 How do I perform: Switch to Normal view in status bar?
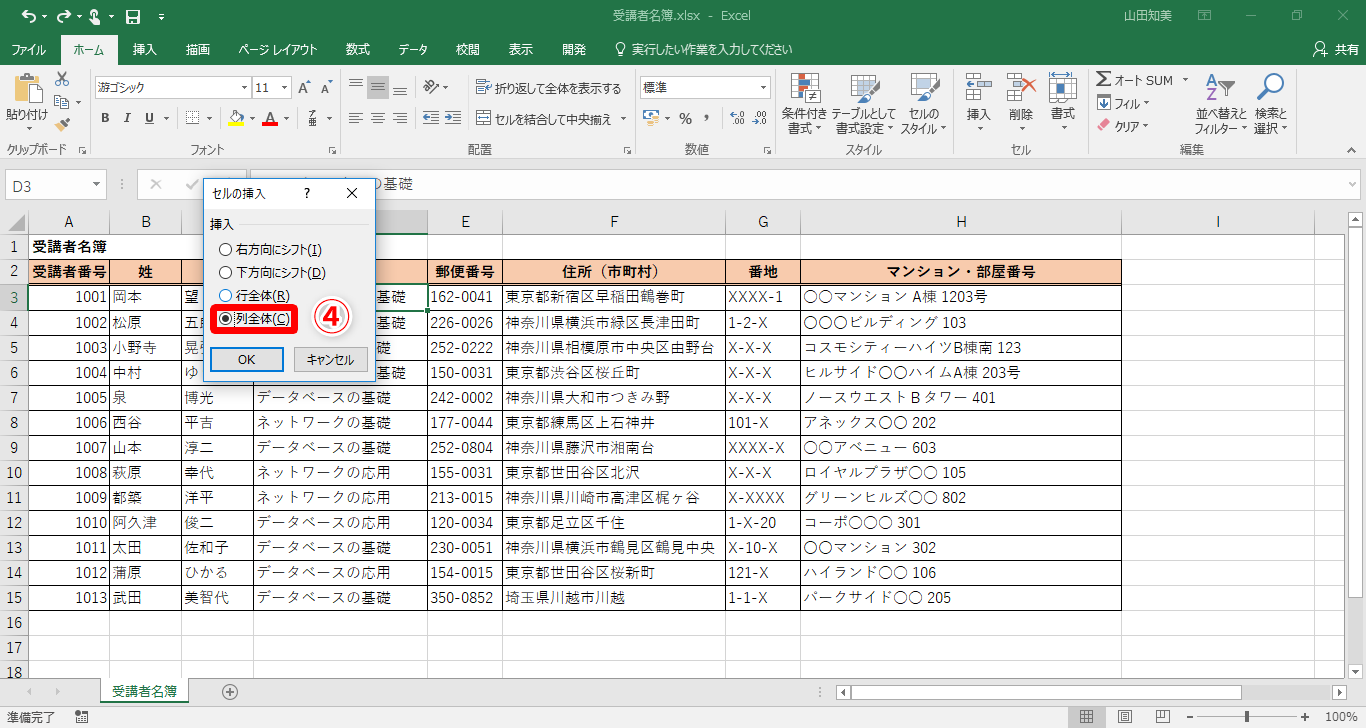(x=1086, y=717)
